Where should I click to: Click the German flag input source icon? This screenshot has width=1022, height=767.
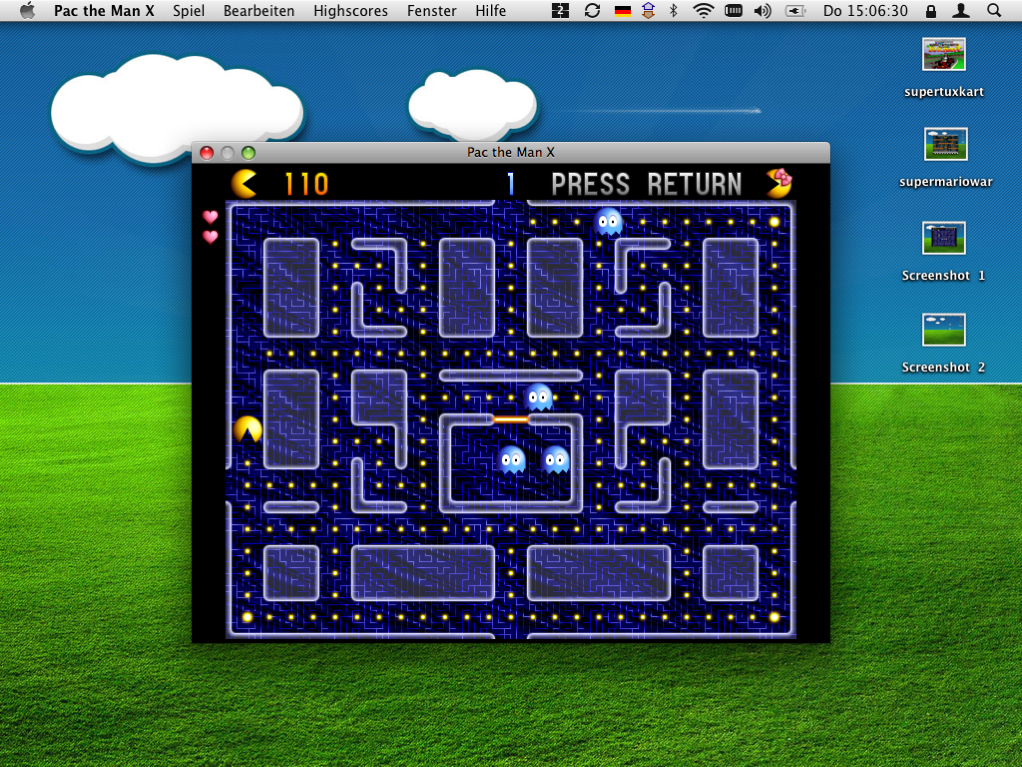coord(622,11)
